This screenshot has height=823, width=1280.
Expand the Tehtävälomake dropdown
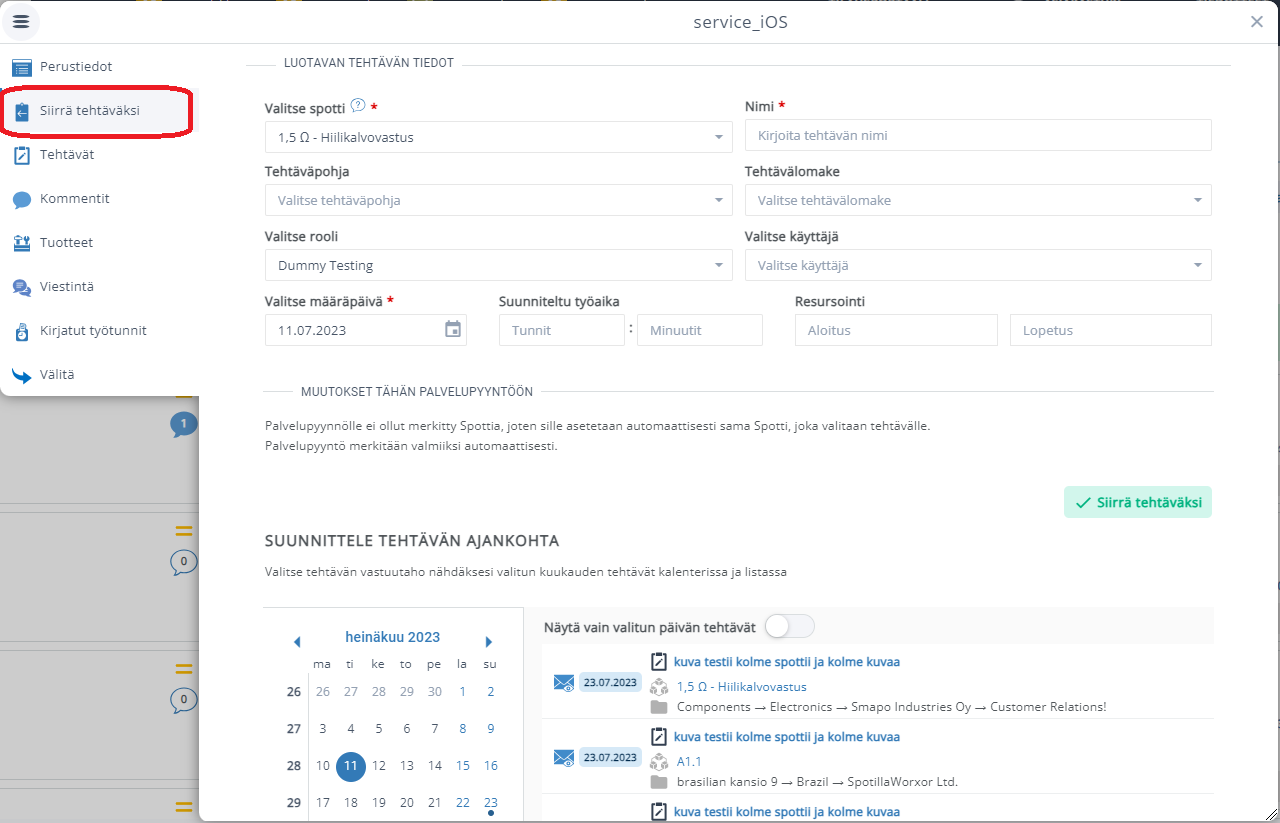coord(978,200)
